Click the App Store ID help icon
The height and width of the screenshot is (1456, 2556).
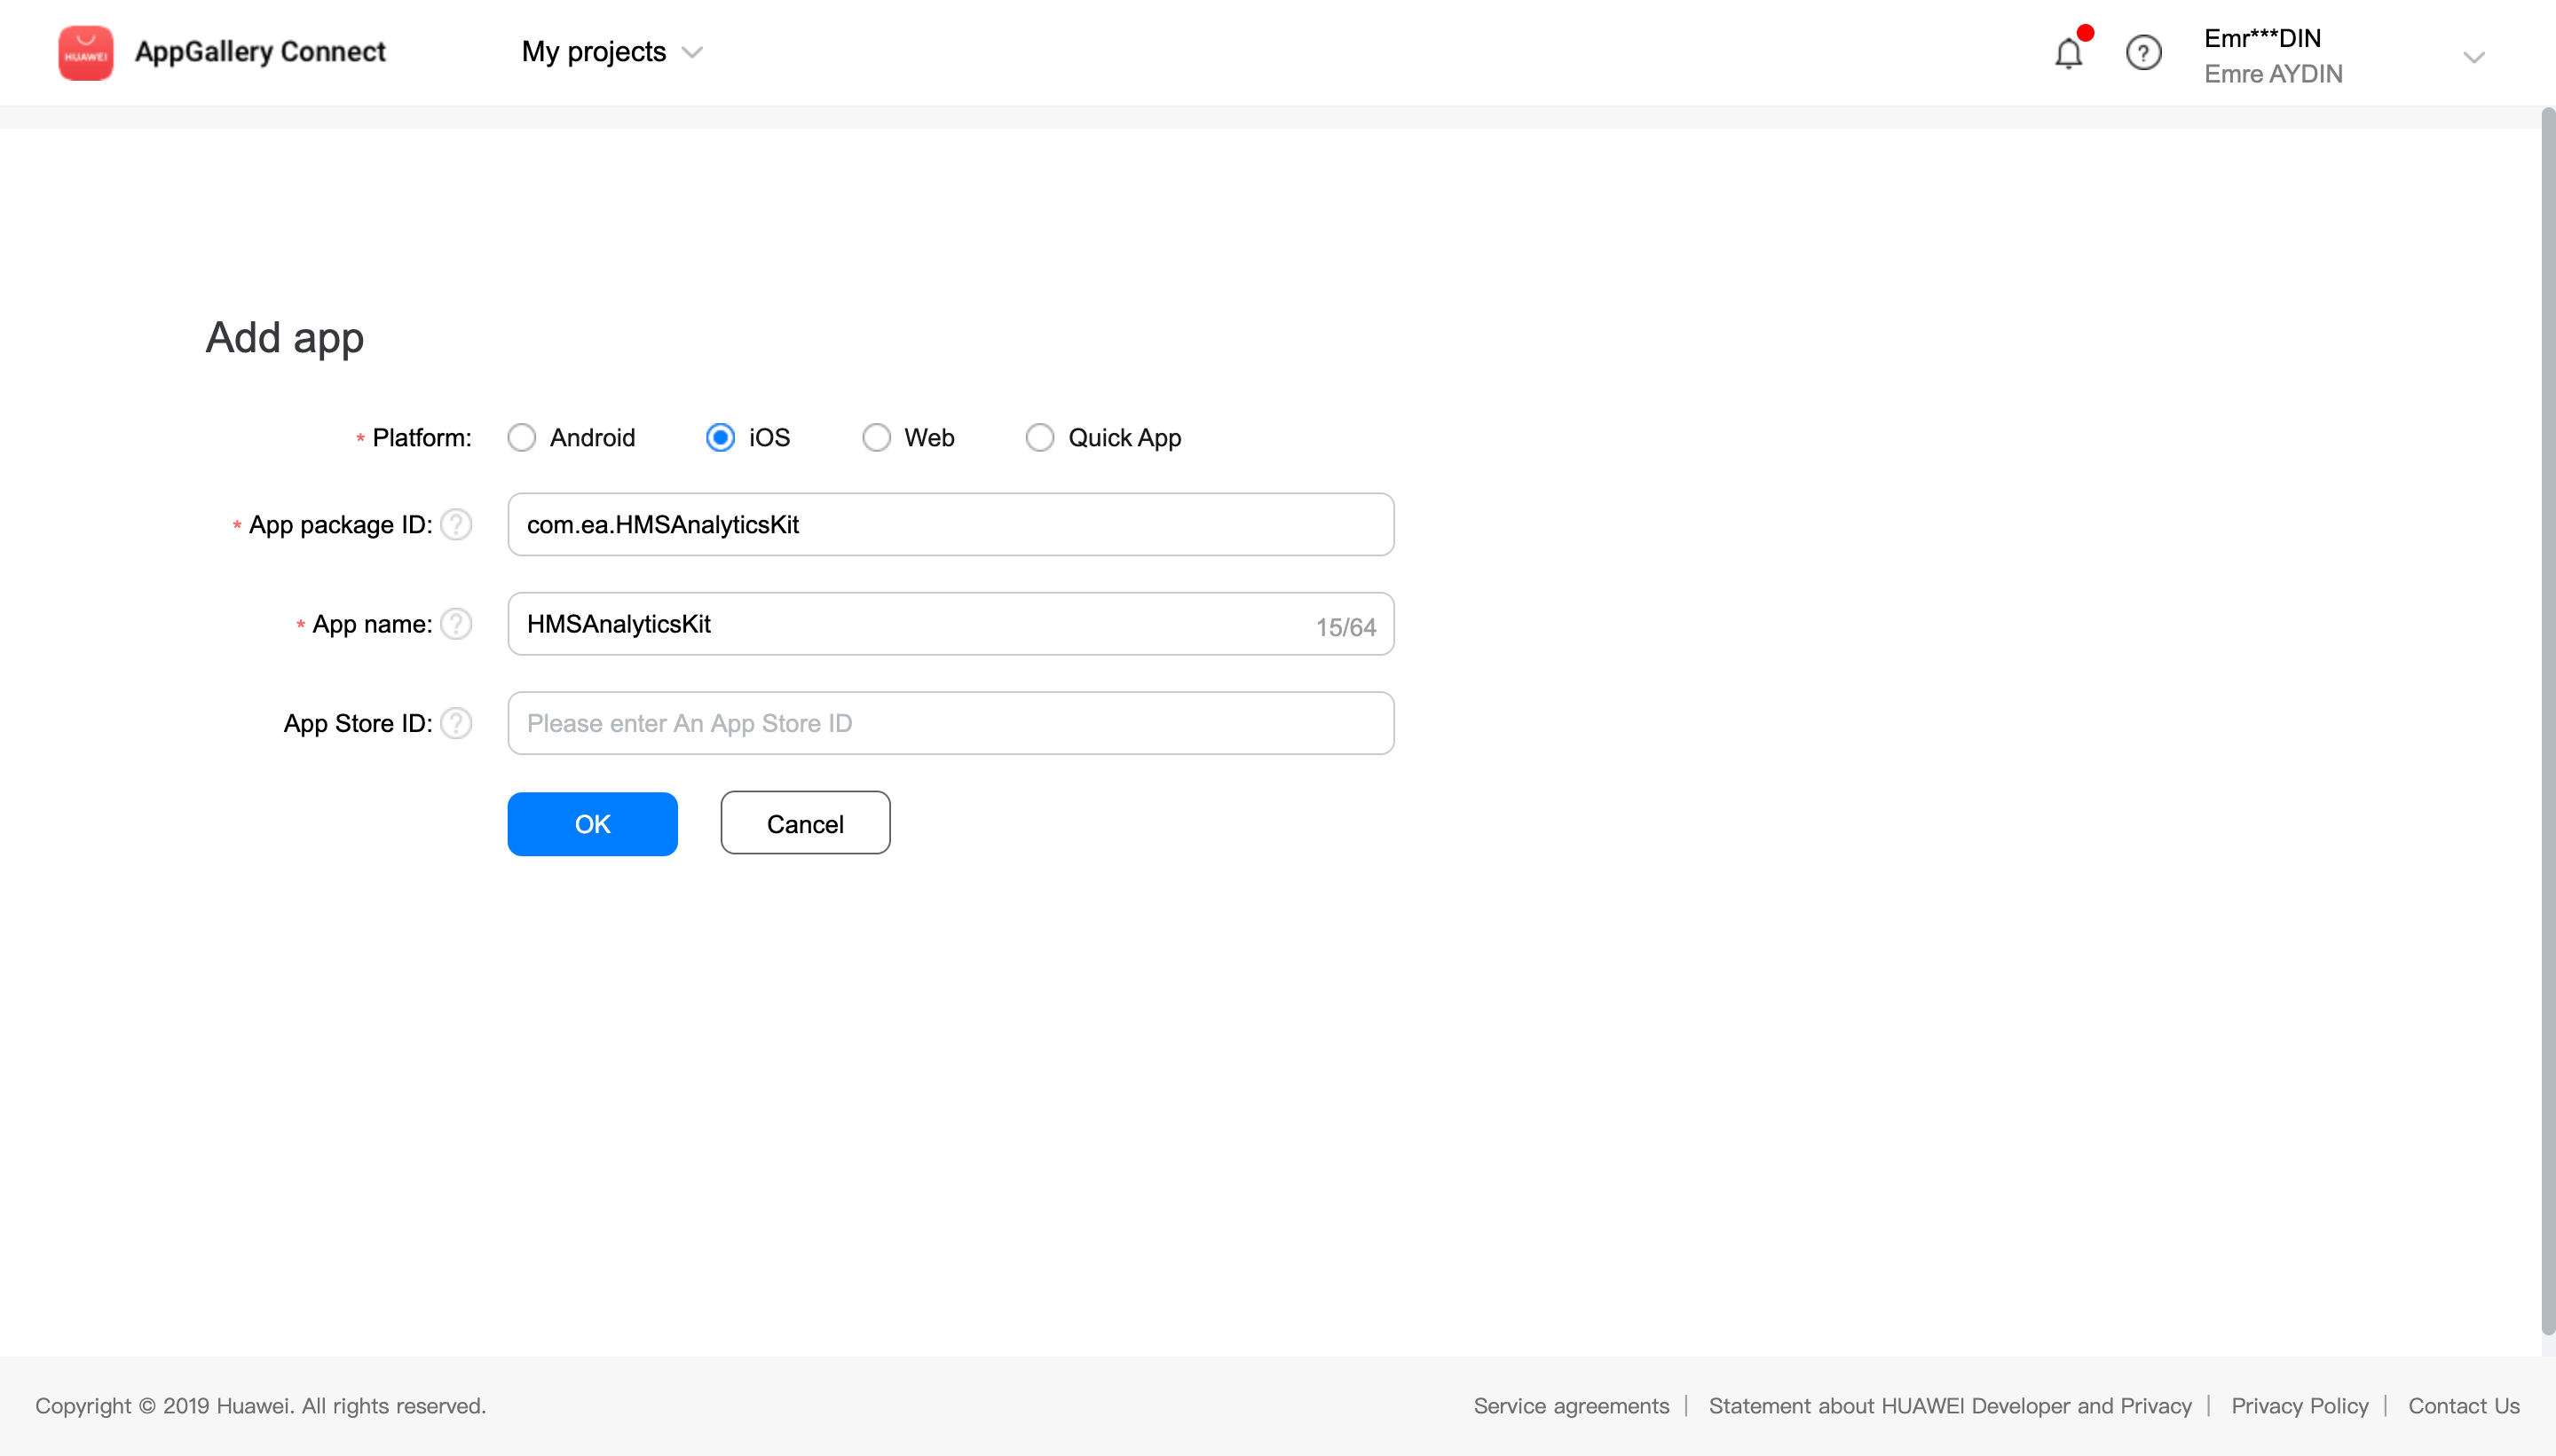(x=456, y=723)
